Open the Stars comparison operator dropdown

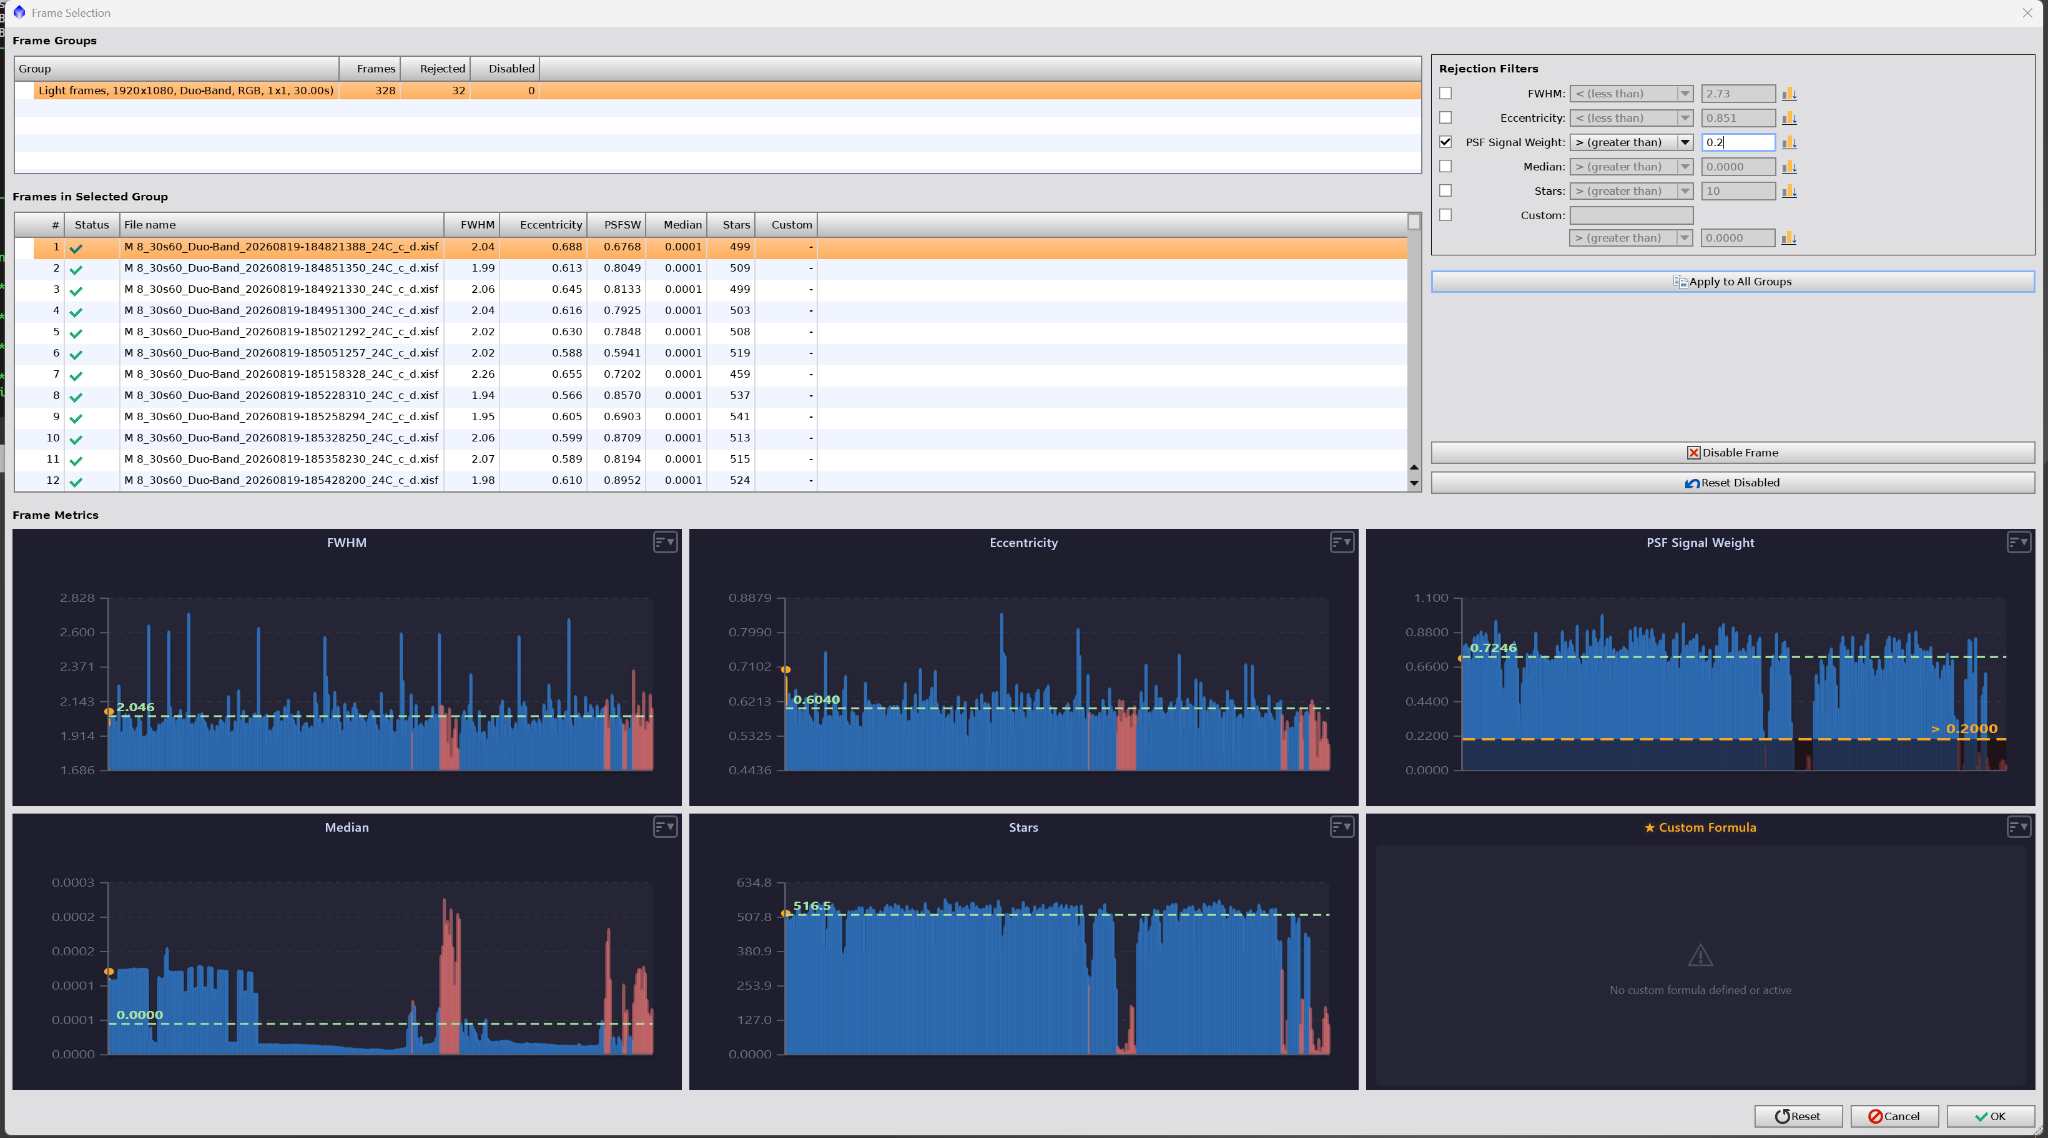[x=1631, y=191]
